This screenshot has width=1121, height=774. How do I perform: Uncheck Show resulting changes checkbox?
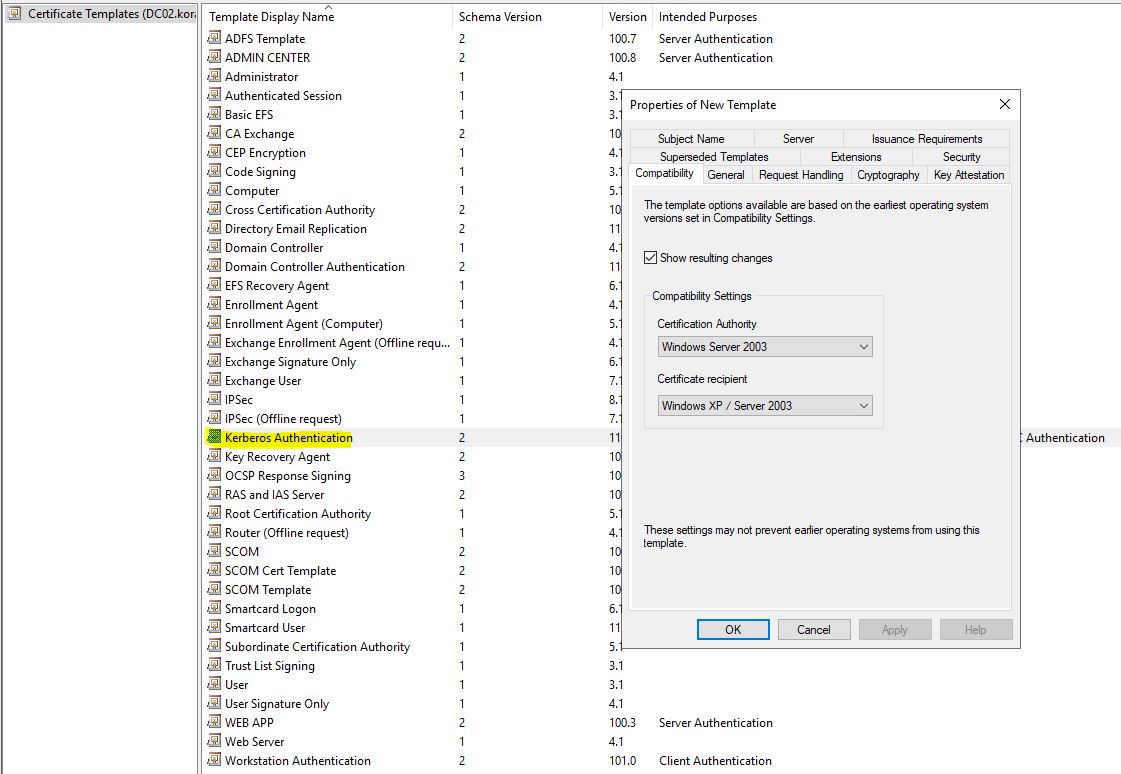click(x=651, y=258)
